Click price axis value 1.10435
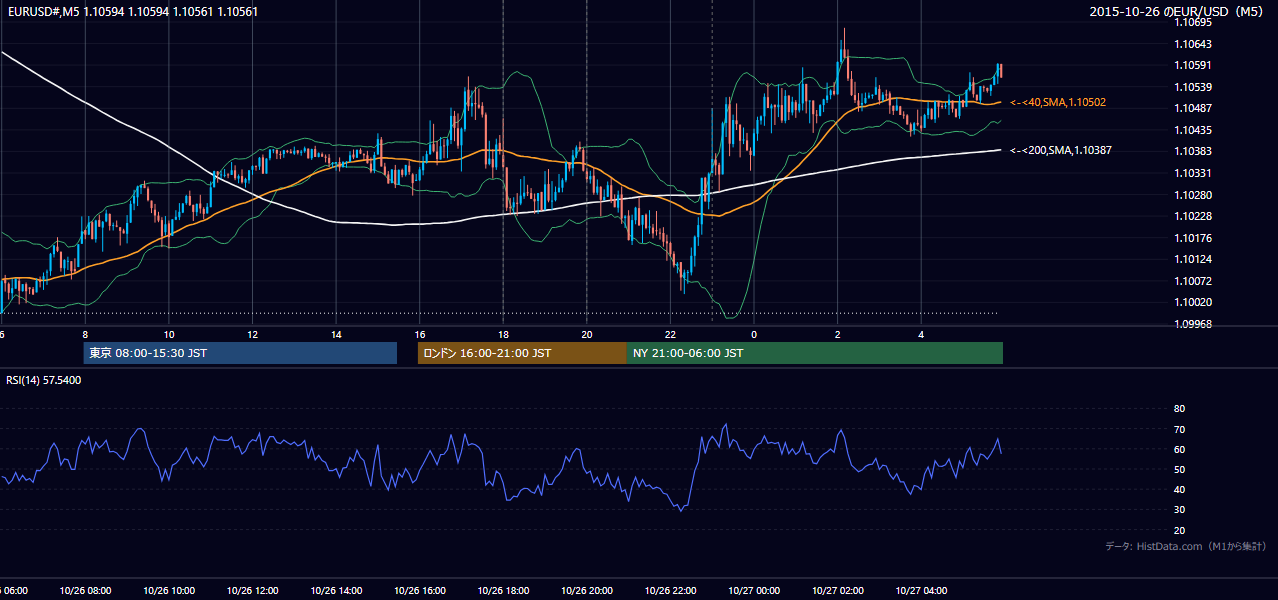 point(1193,130)
